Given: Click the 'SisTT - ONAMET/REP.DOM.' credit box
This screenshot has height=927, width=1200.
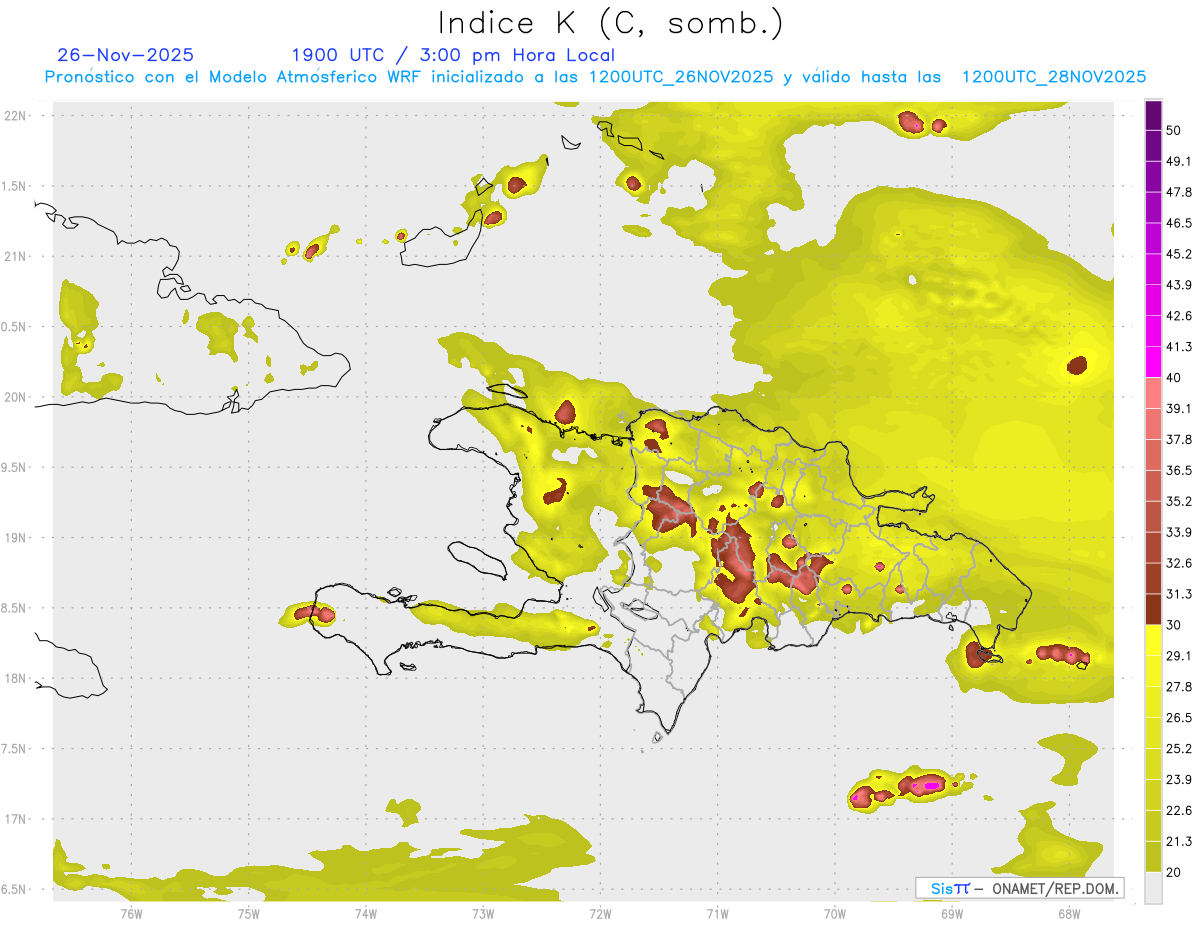Looking at the screenshot, I should [x=1019, y=888].
